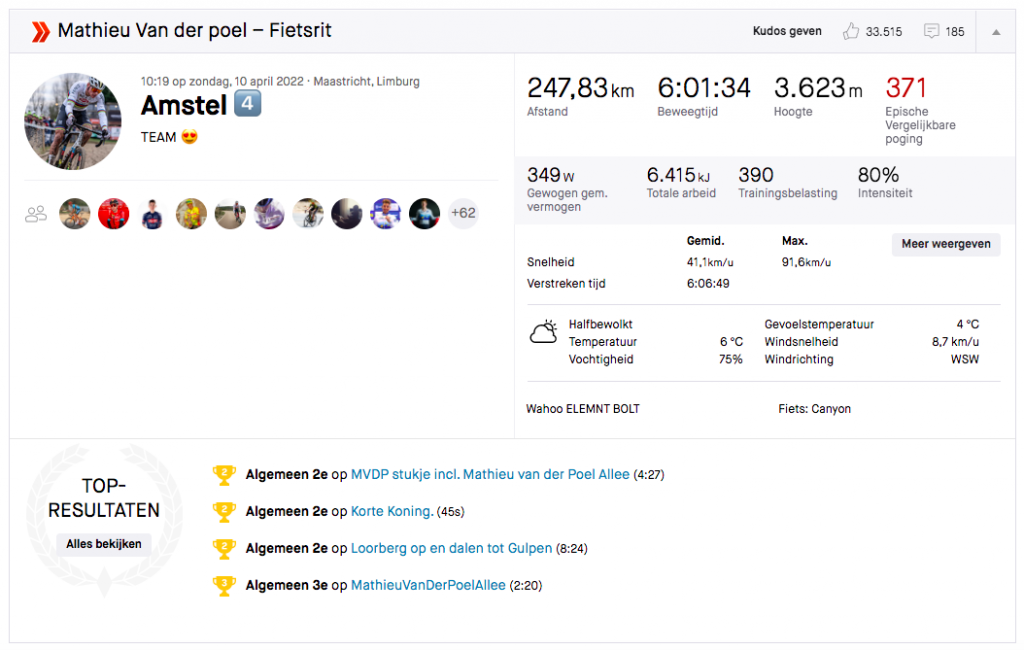Click trophy icon beside MathieuVanDerPoelAllee result

223,585
